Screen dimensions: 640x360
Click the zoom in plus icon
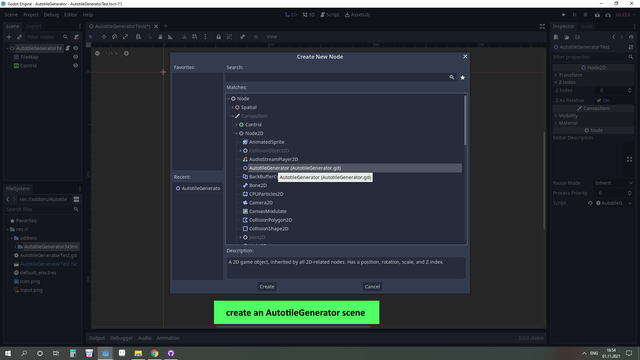pos(126,53)
